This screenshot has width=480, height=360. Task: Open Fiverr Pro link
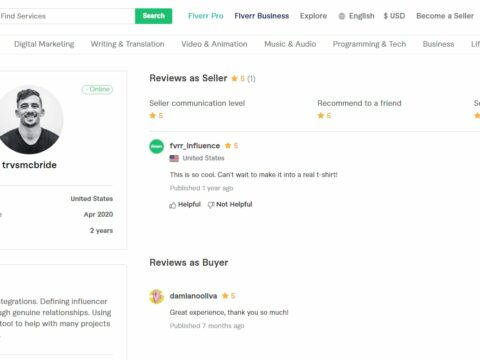click(206, 16)
